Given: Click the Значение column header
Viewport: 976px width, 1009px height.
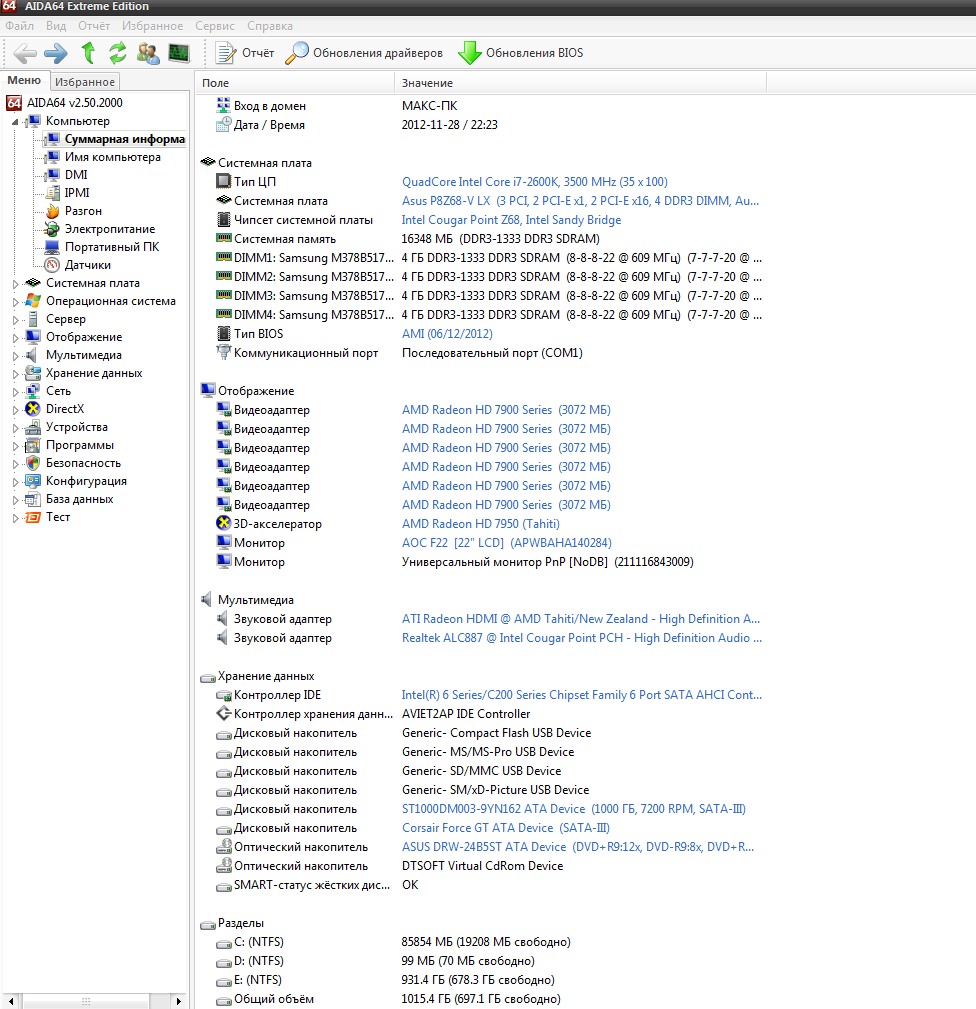Looking at the screenshot, I should click(x=580, y=83).
